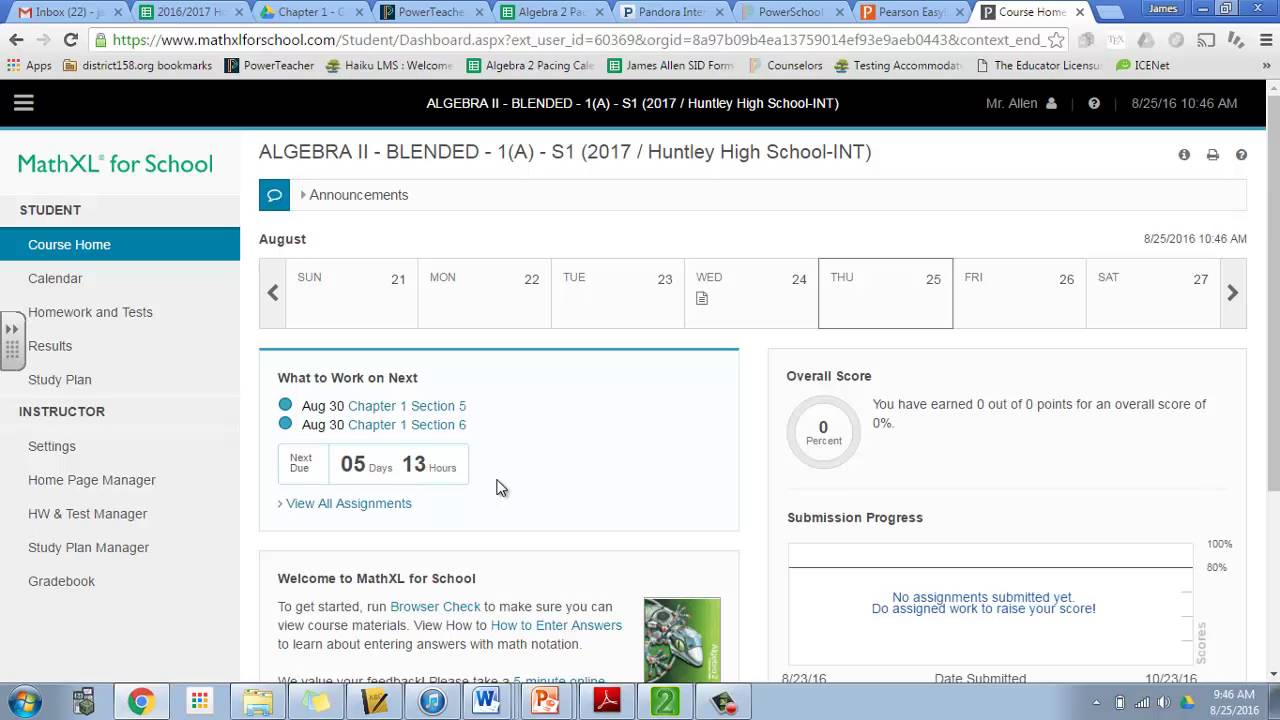
Task: Open Haiku LMS bookmark
Action: click(389, 65)
